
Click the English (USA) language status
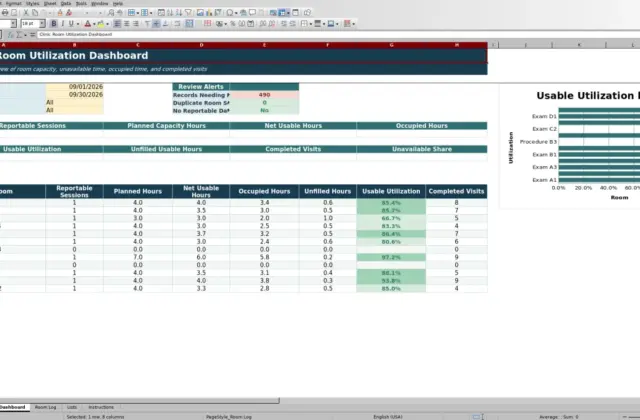tap(388, 417)
